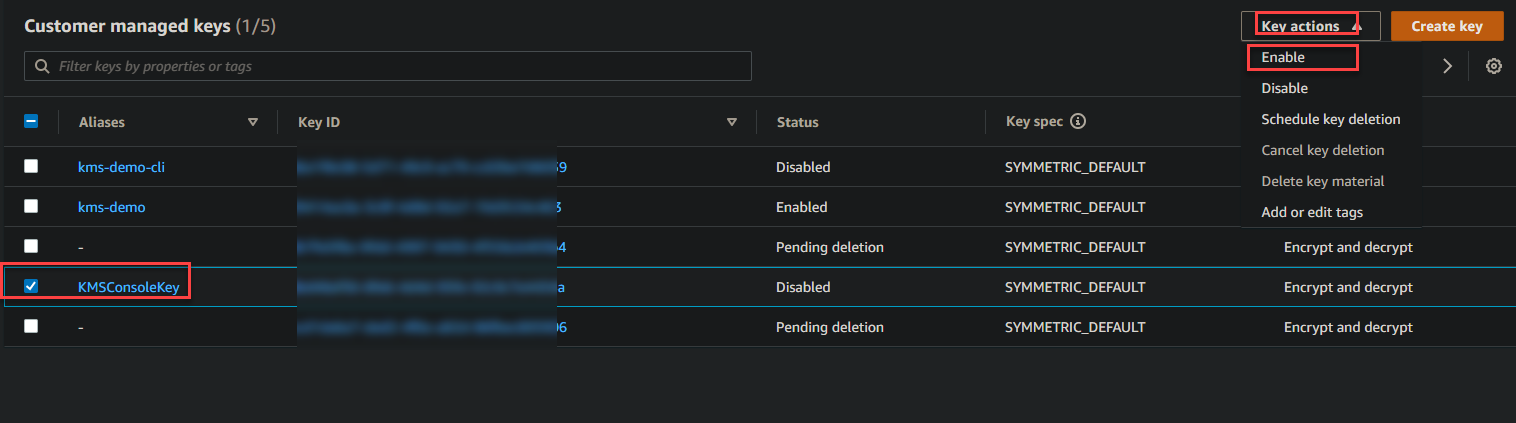Screen dimensions: 1516x423
Task: Go to next page with chevron arrow
Action: point(1446,66)
